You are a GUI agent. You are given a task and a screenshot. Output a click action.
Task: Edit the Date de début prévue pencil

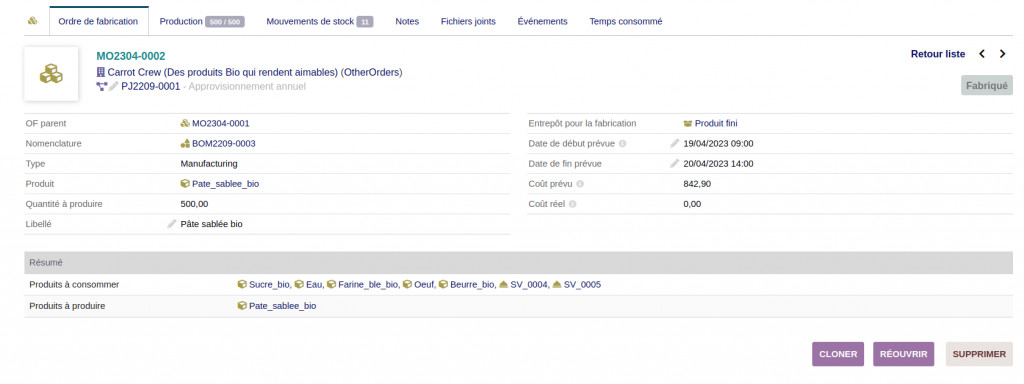tap(675, 144)
